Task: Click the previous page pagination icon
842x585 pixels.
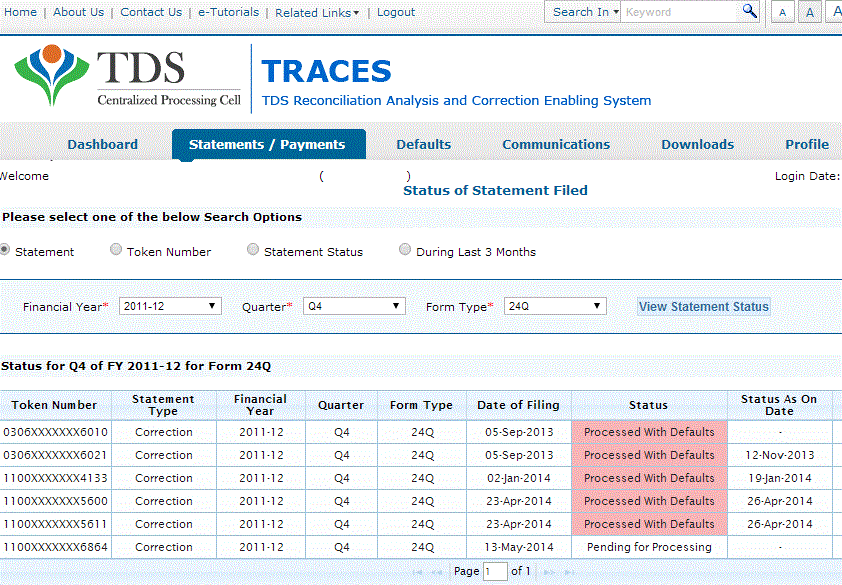Action: point(434,570)
